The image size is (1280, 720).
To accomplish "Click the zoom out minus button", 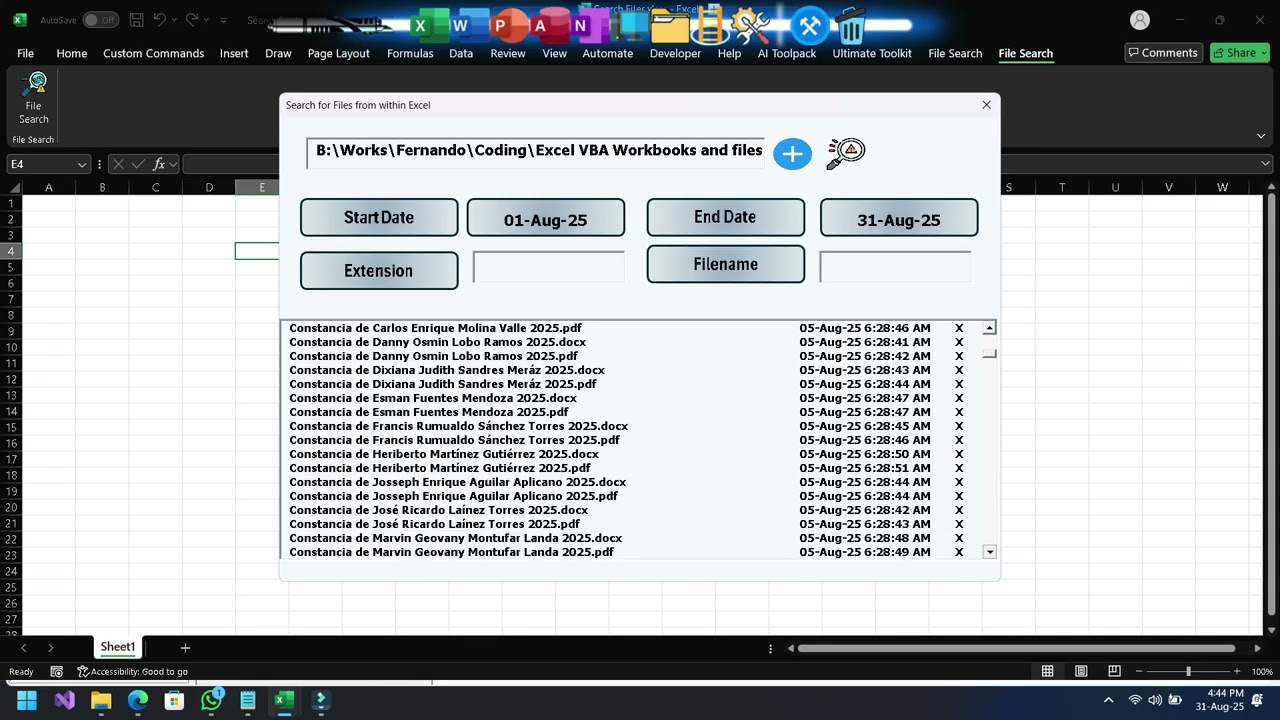I will pos(1138,672).
